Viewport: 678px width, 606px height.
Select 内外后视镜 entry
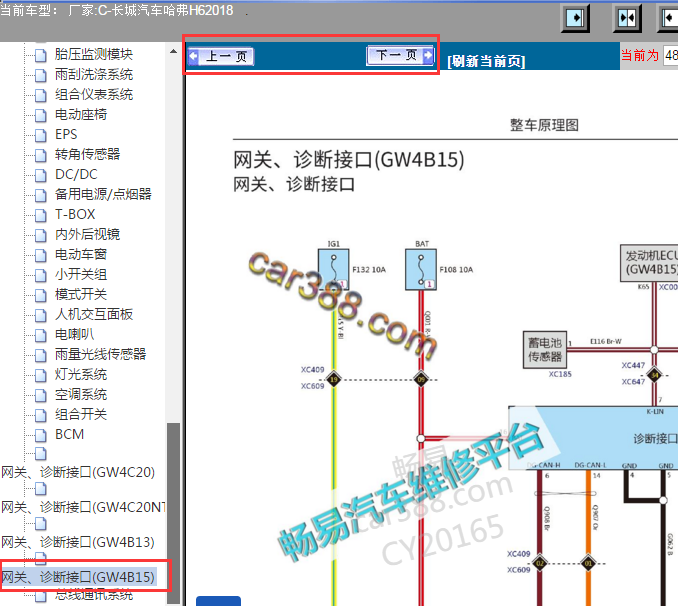pyautogui.click(x=87, y=234)
